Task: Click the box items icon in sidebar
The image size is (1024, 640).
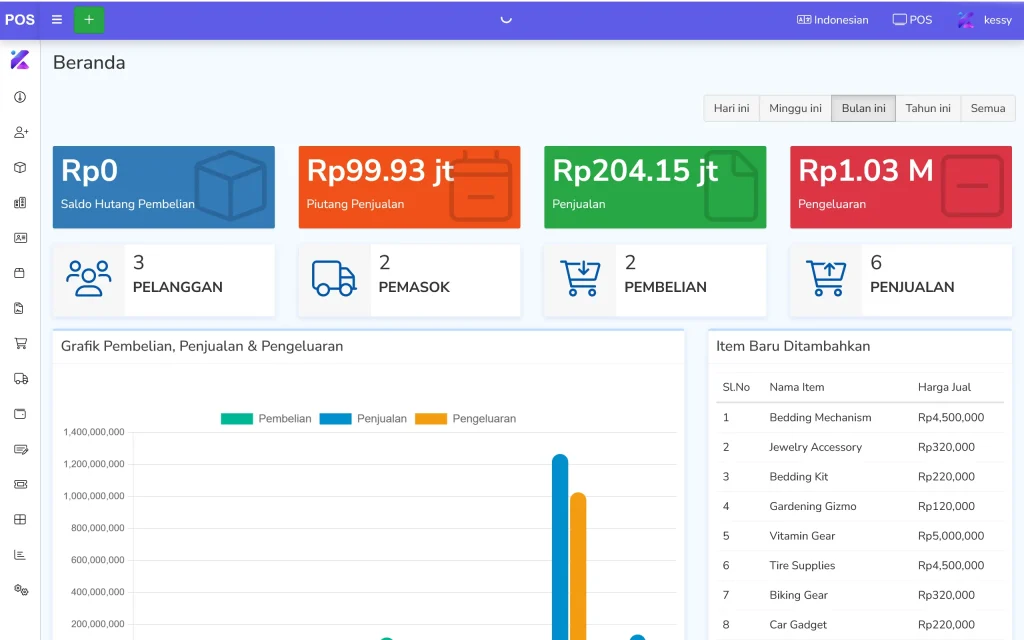Action: (20, 167)
